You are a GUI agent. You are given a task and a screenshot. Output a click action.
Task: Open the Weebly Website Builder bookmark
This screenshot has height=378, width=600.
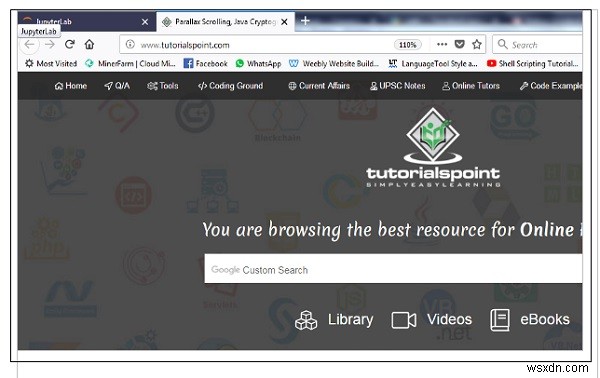coord(334,64)
